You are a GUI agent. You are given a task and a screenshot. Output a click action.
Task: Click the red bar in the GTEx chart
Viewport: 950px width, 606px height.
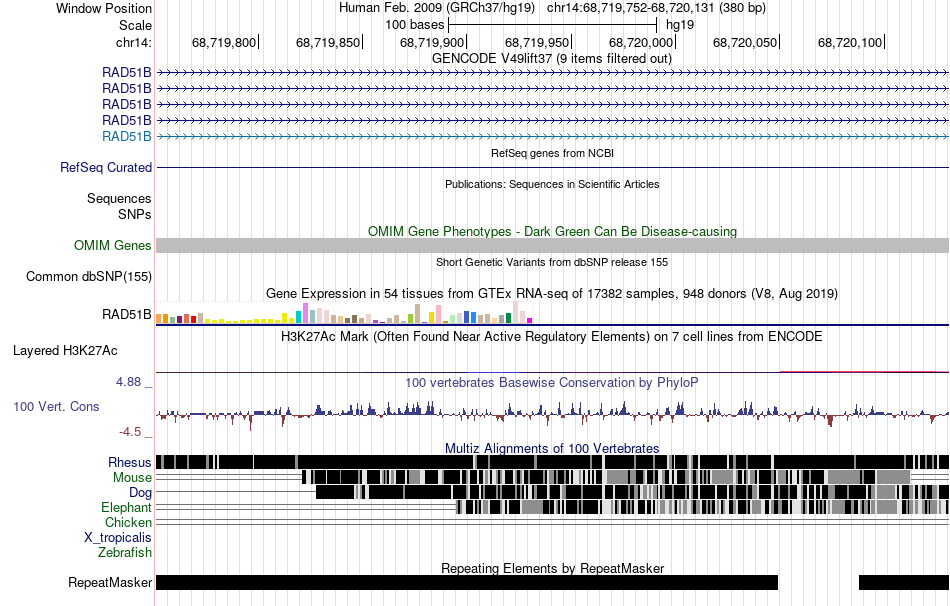[193, 319]
